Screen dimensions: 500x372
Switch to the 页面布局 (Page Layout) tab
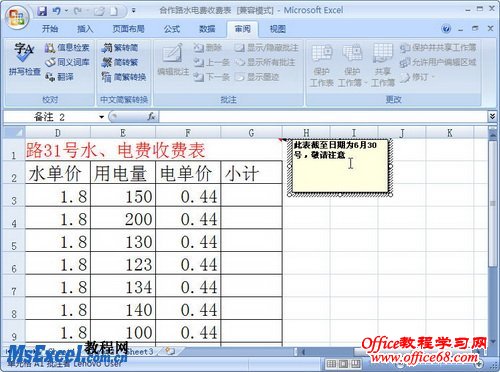(x=128, y=29)
